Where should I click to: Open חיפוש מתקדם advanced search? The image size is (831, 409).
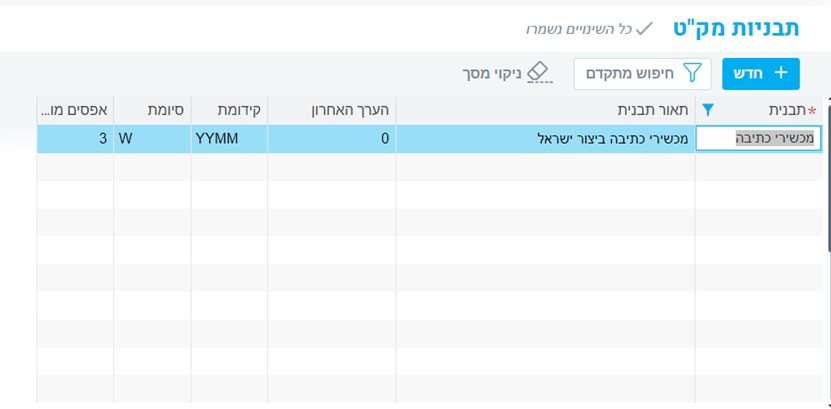[x=640, y=73]
